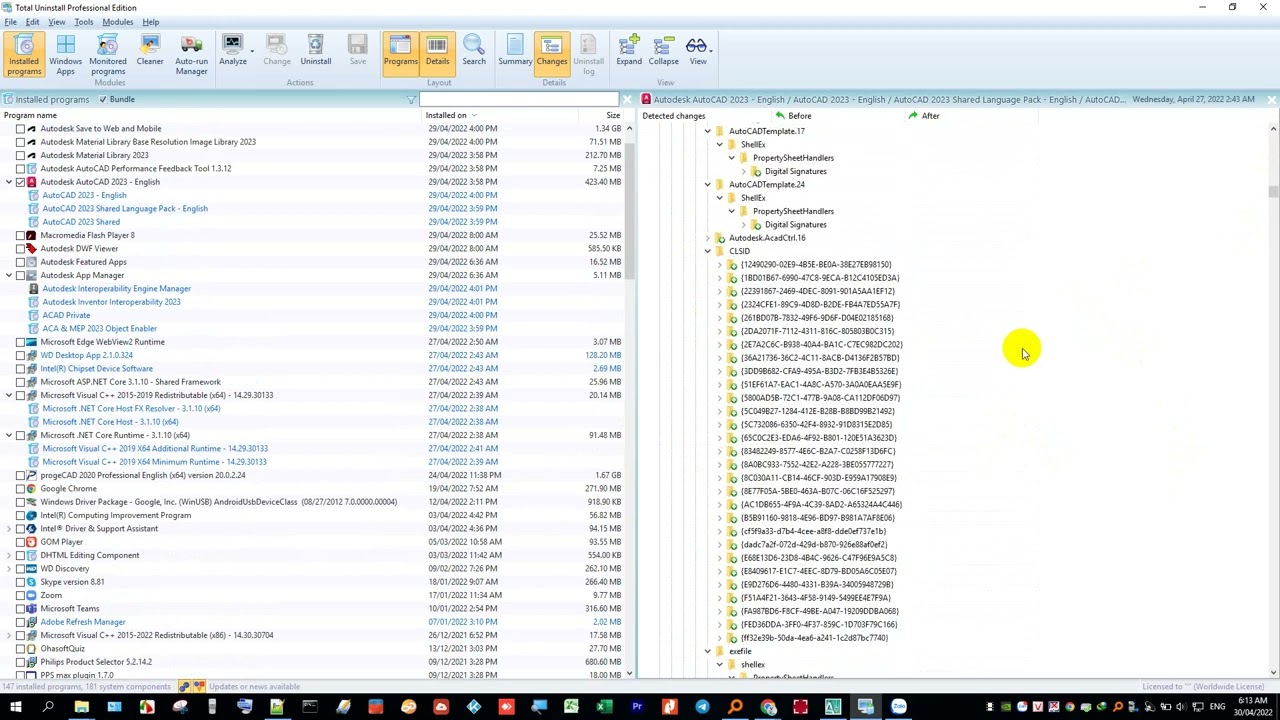Screen dimensions: 1280x720
Task: Open the Modules menu
Action: 117,22
